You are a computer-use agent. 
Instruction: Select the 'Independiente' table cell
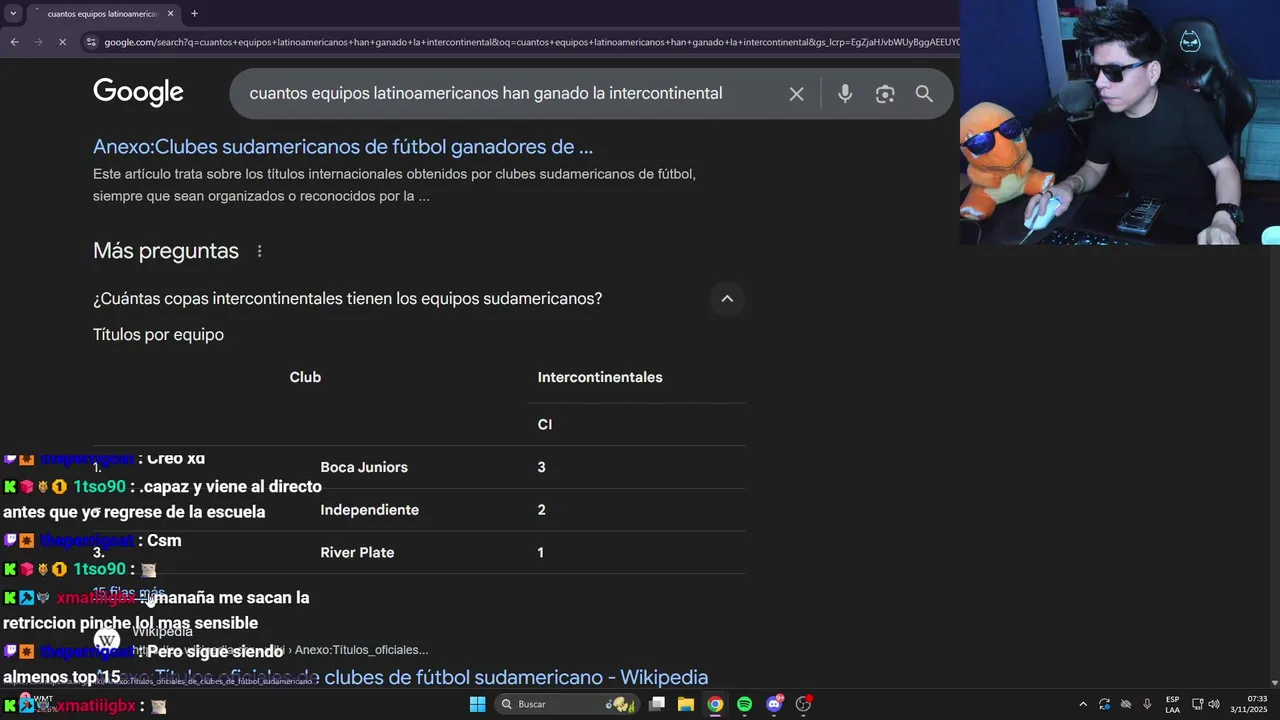(x=369, y=510)
